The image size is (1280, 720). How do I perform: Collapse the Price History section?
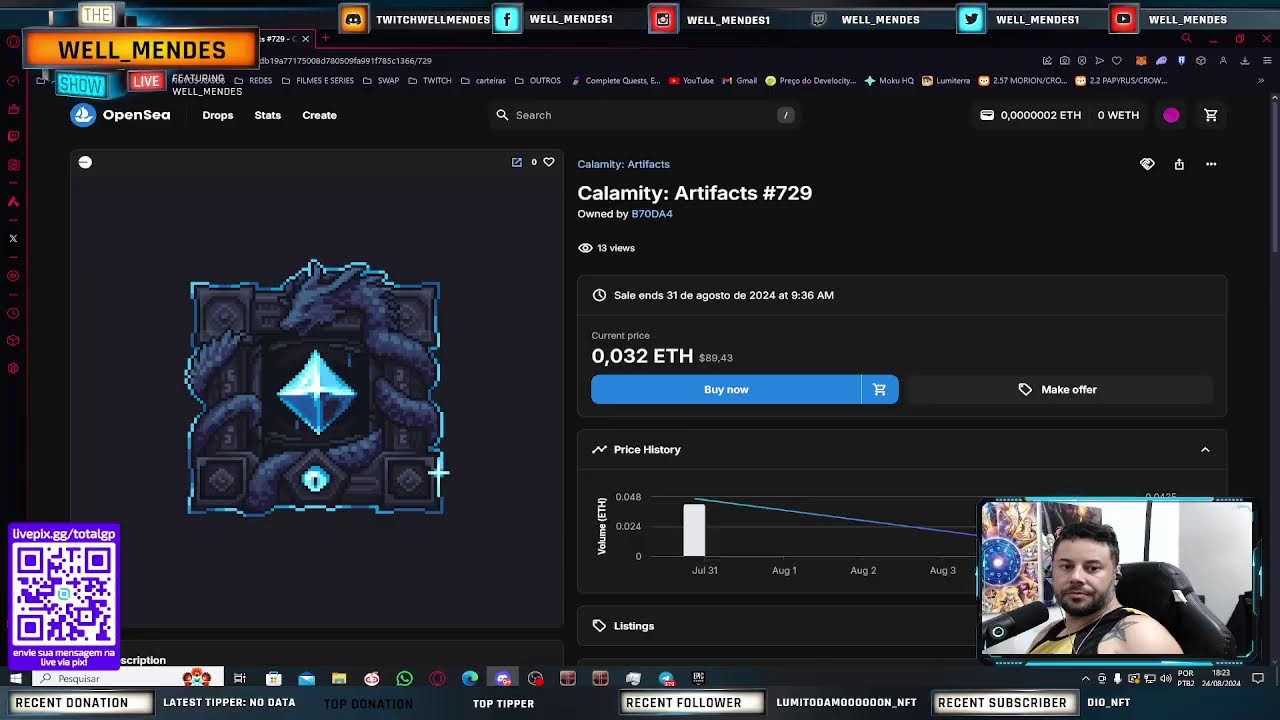1205,450
